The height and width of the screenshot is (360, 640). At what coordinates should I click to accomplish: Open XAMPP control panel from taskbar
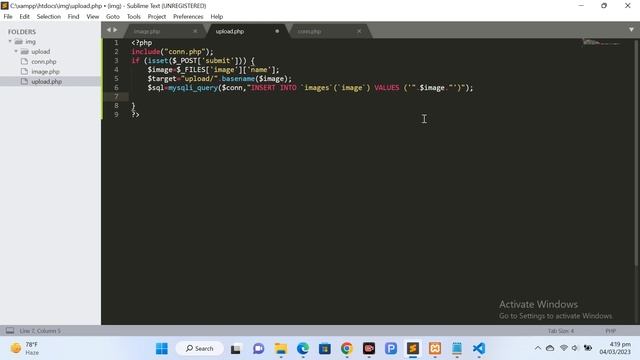point(435,349)
